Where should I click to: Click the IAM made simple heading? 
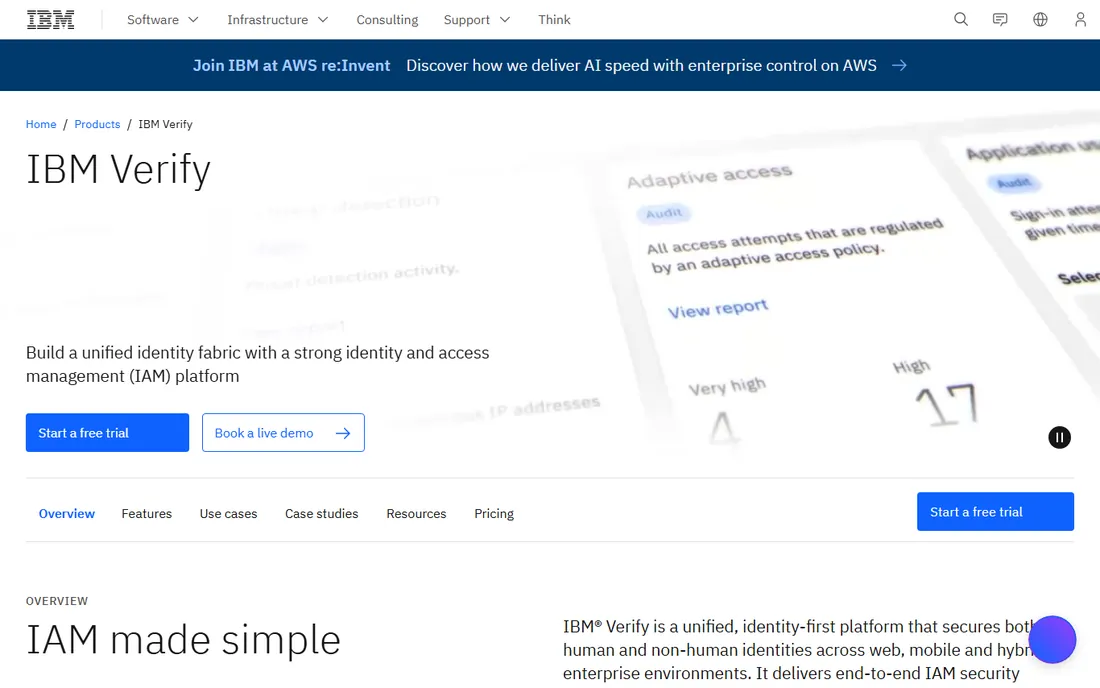[183, 640]
